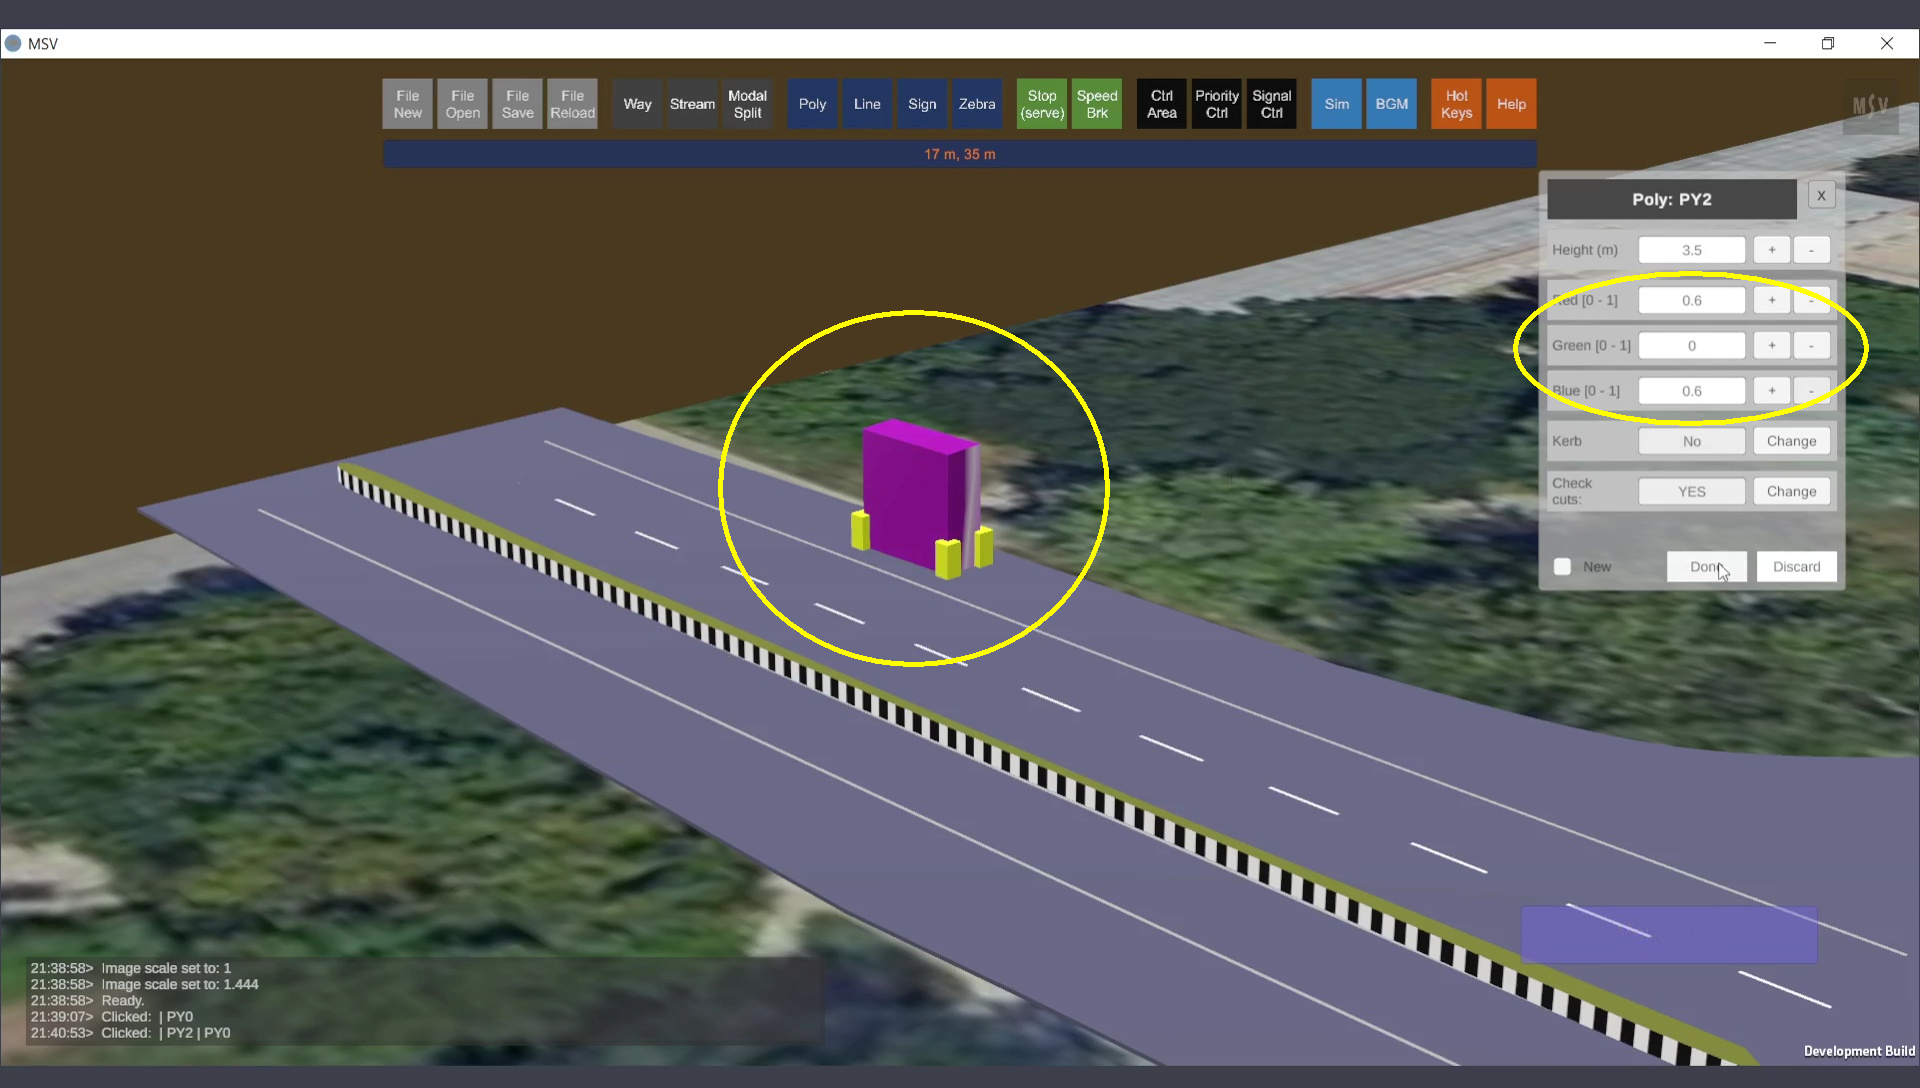Open the Way menu button
Image resolution: width=1920 pixels, height=1088 pixels.
pos(637,104)
